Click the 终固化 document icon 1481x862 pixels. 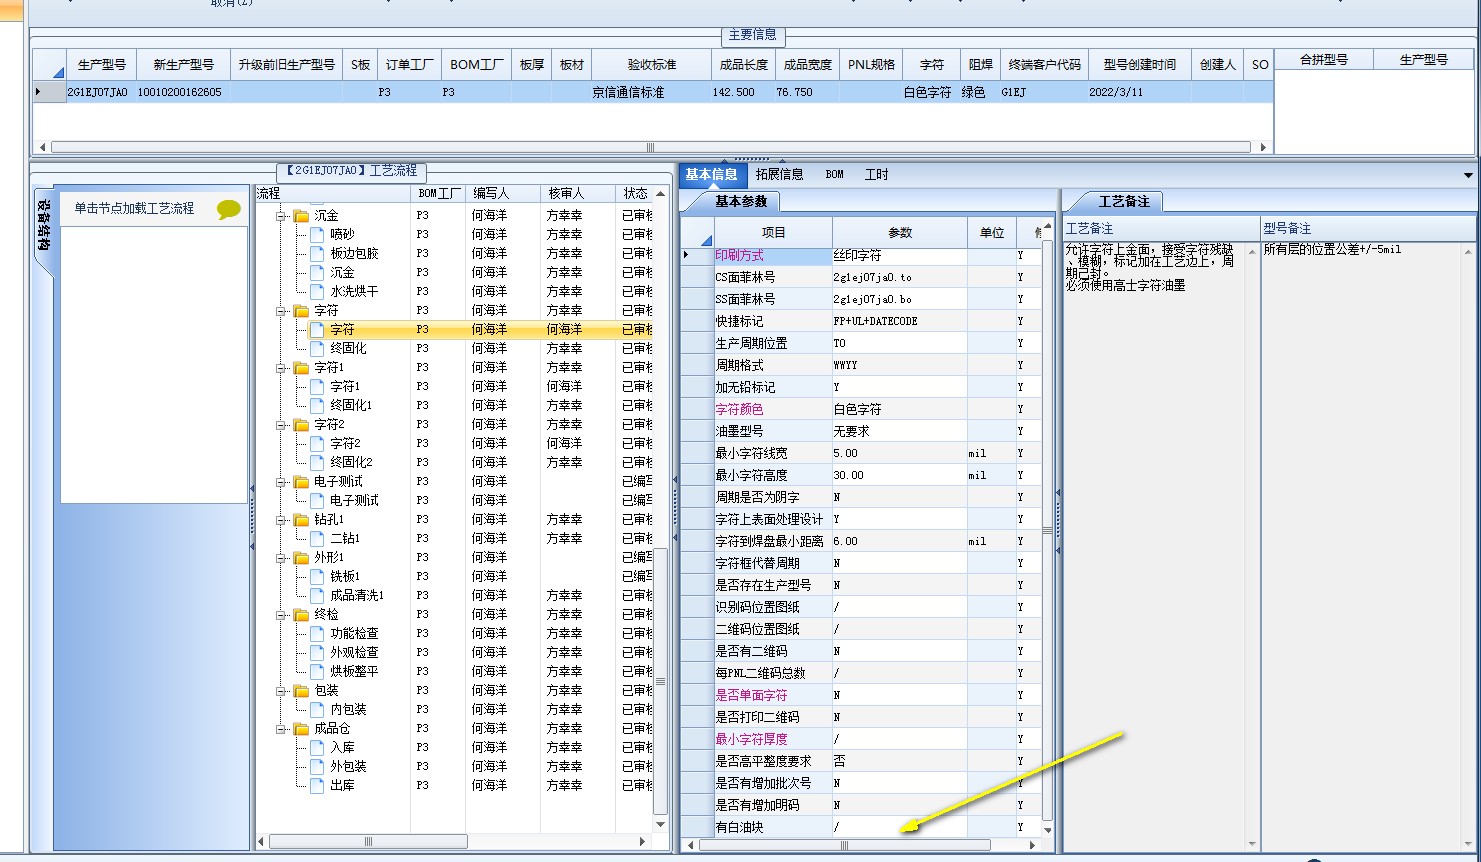click(x=317, y=348)
